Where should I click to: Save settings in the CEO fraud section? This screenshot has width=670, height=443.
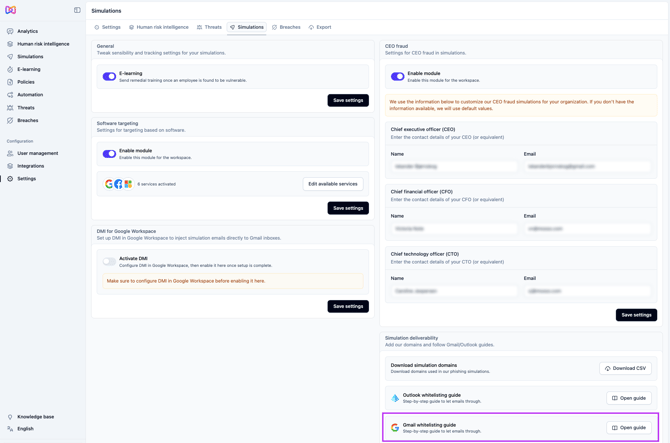pyautogui.click(x=636, y=315)
